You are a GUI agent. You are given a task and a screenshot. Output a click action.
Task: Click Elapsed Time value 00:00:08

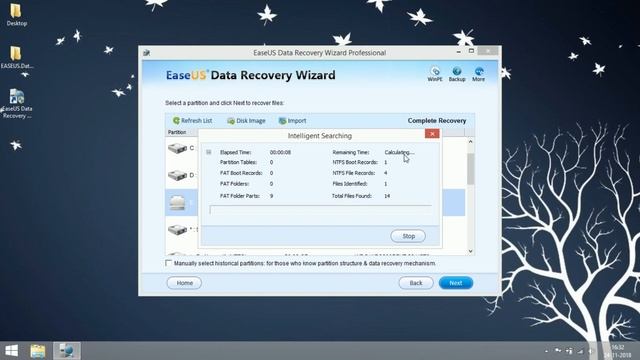click(x=280, y=152)
